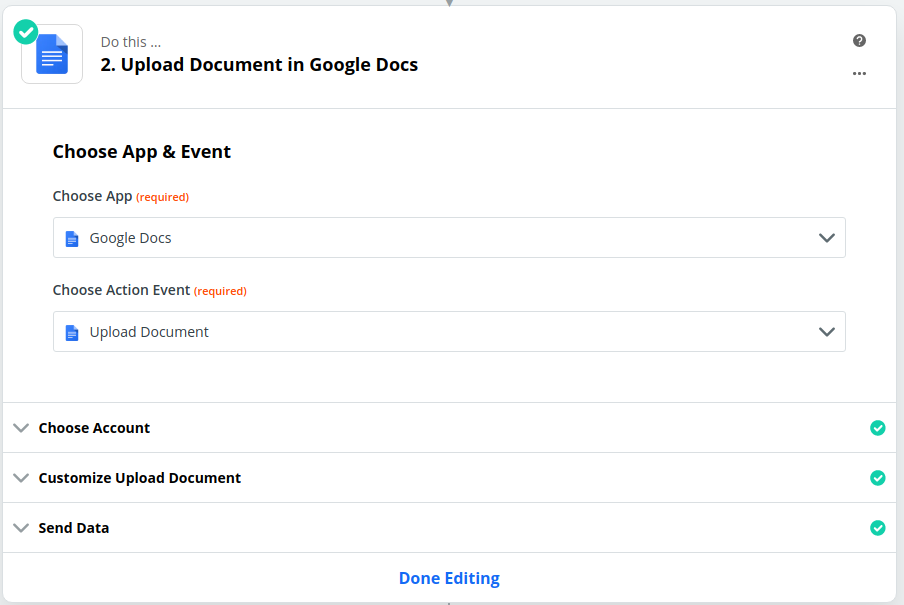
Task: Click the 'Do this ...' label
Action: point(131,42)
